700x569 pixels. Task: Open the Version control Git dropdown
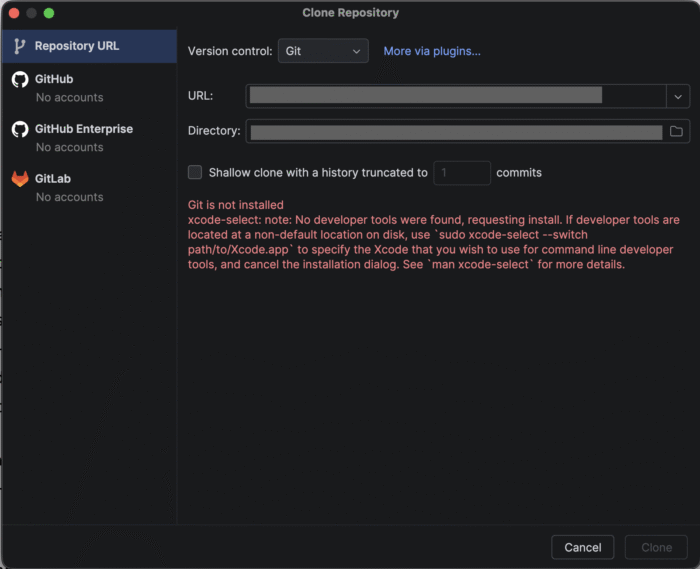(x=323, y=51)
